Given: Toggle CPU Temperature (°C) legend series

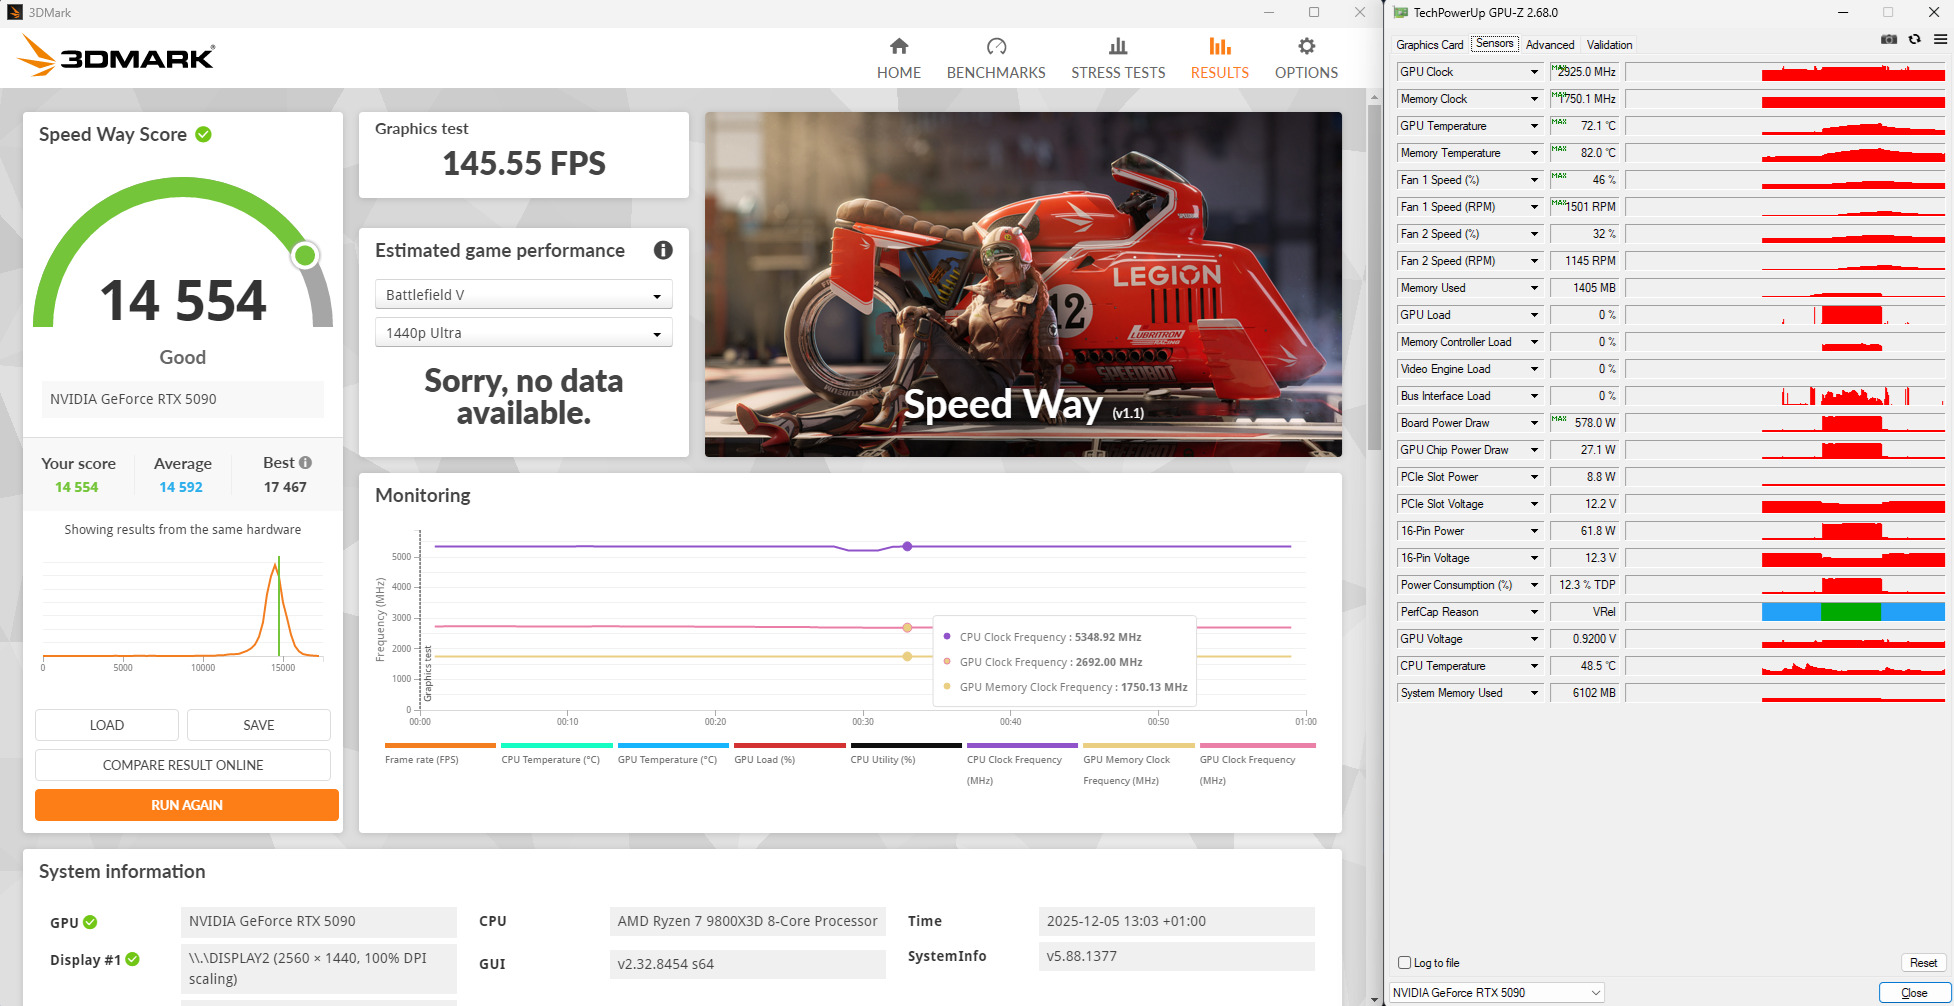Looking at the screenshot, I should pyautogui.click(x=556, y=753).
